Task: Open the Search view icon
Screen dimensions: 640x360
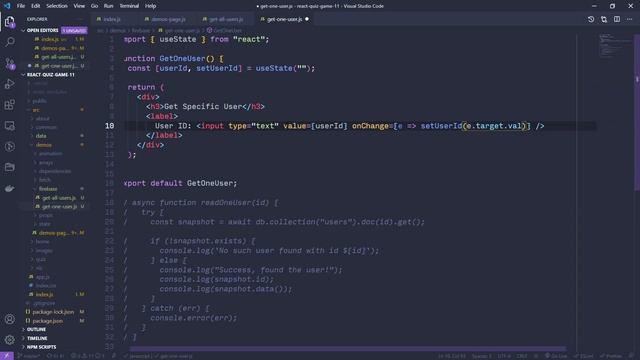Action: (x=10, y=42)
